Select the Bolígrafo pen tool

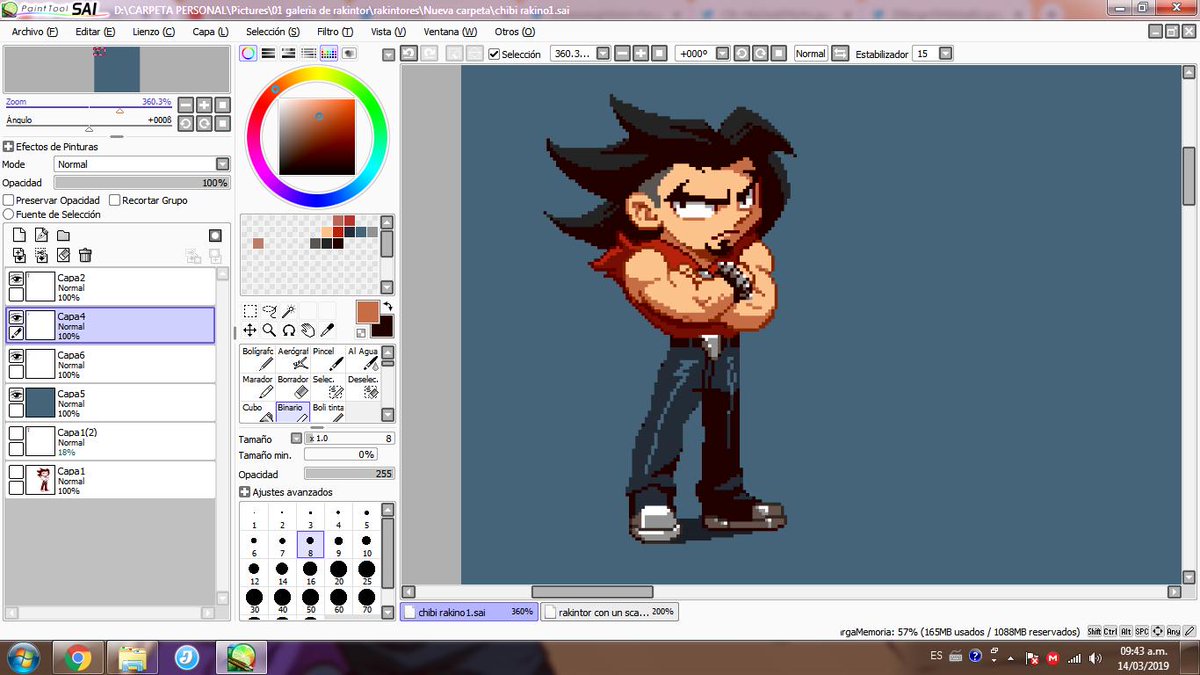point(257,359)
